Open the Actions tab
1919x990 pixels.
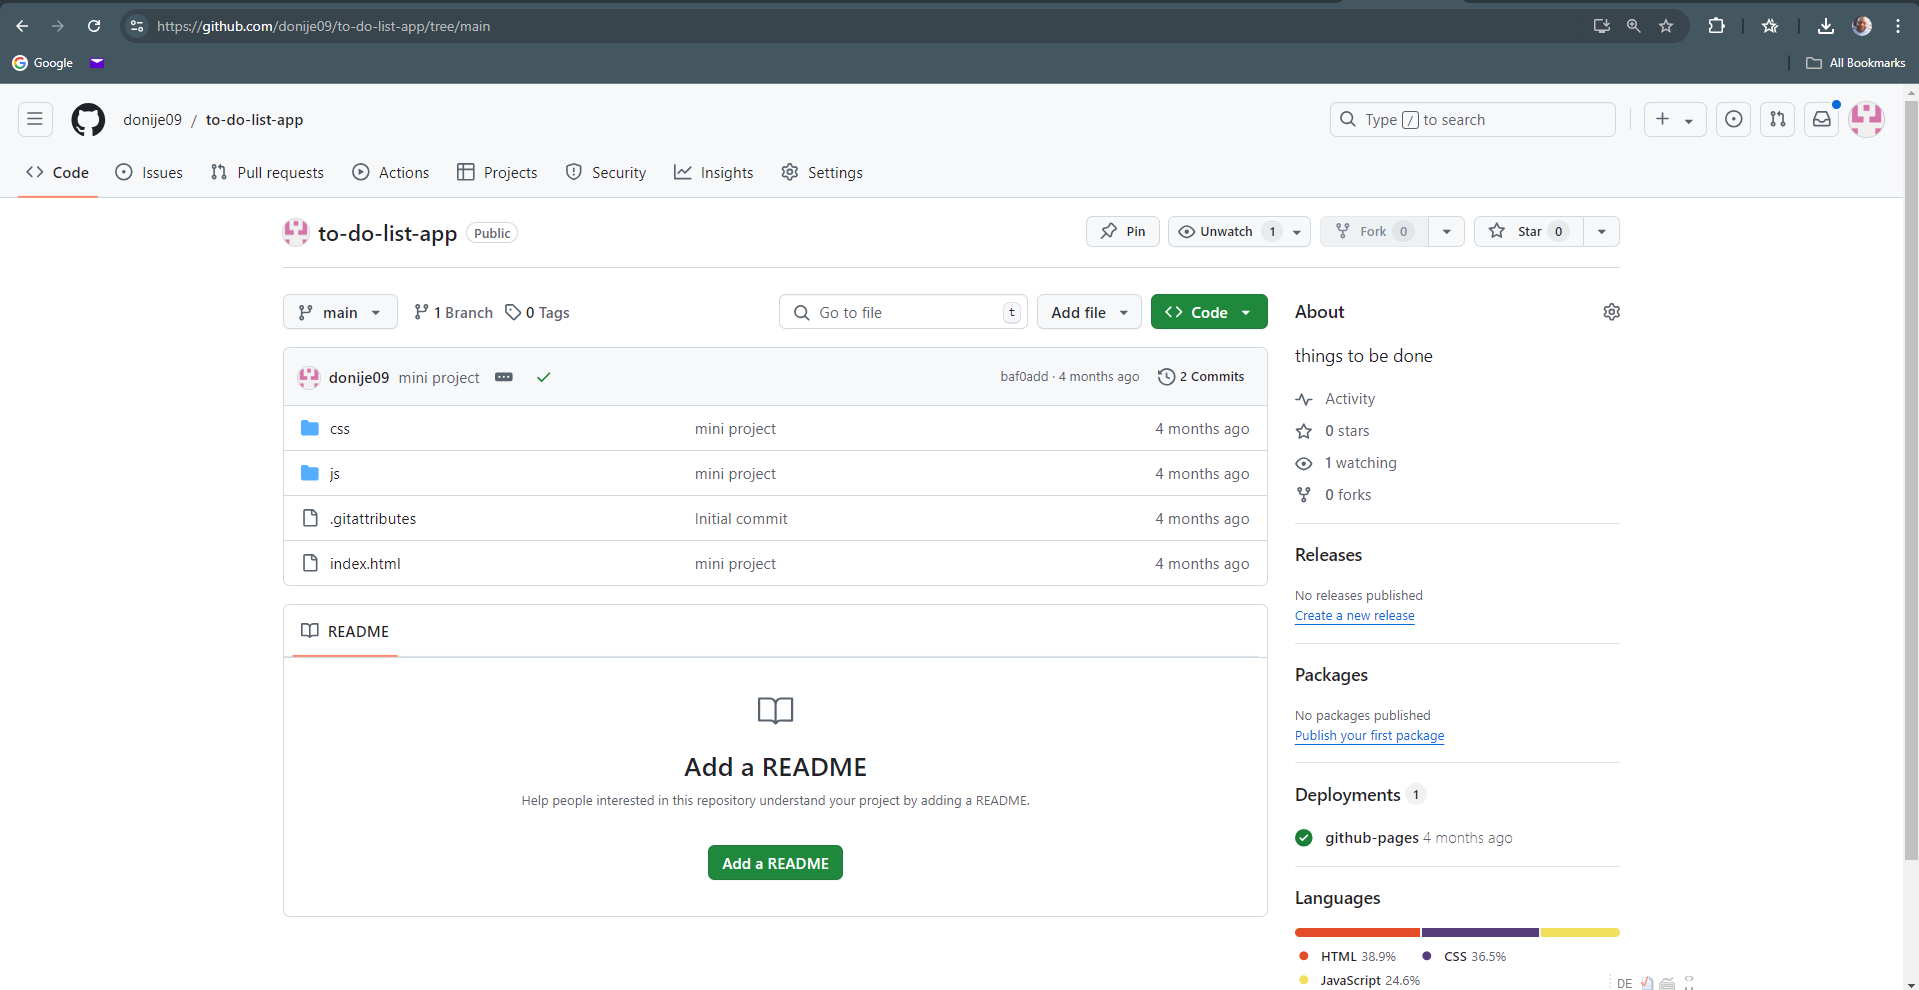click(x=391, y=173)
